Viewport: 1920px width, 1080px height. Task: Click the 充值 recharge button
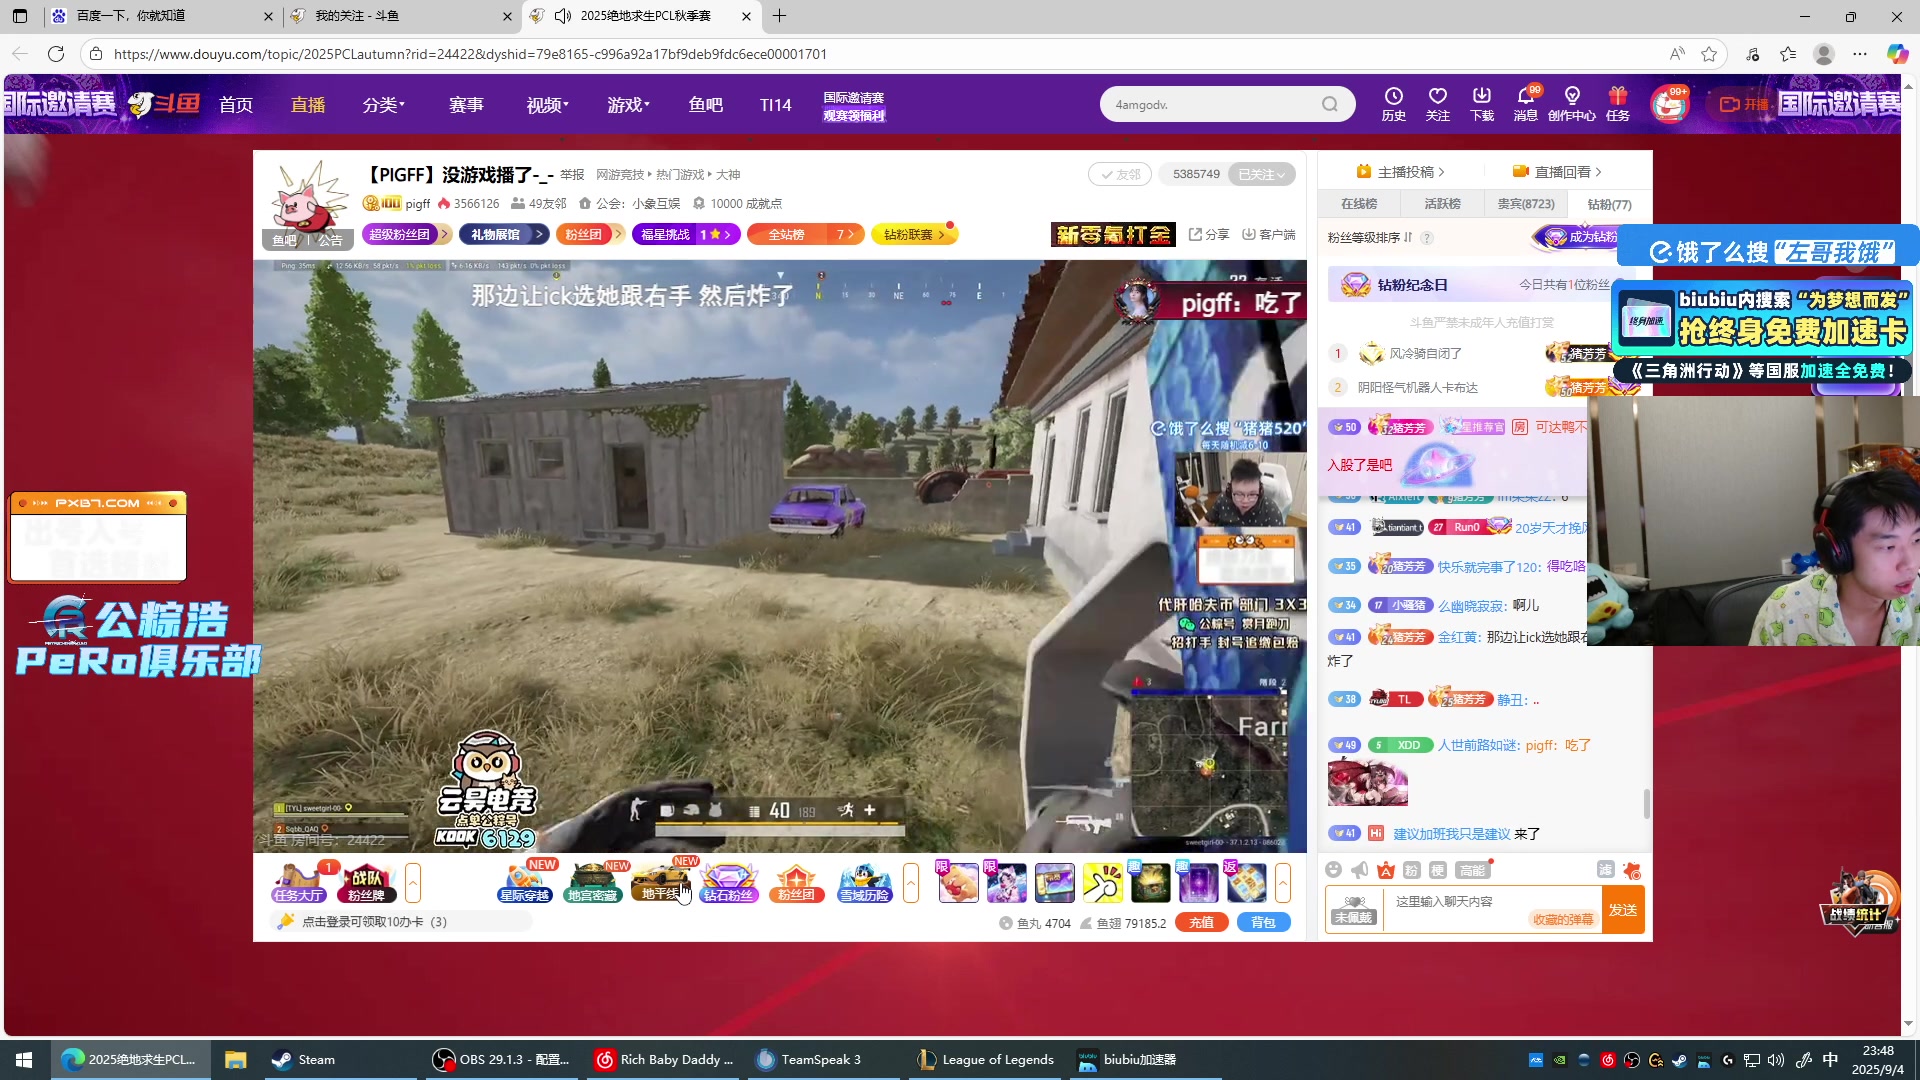click(1201, 922)
